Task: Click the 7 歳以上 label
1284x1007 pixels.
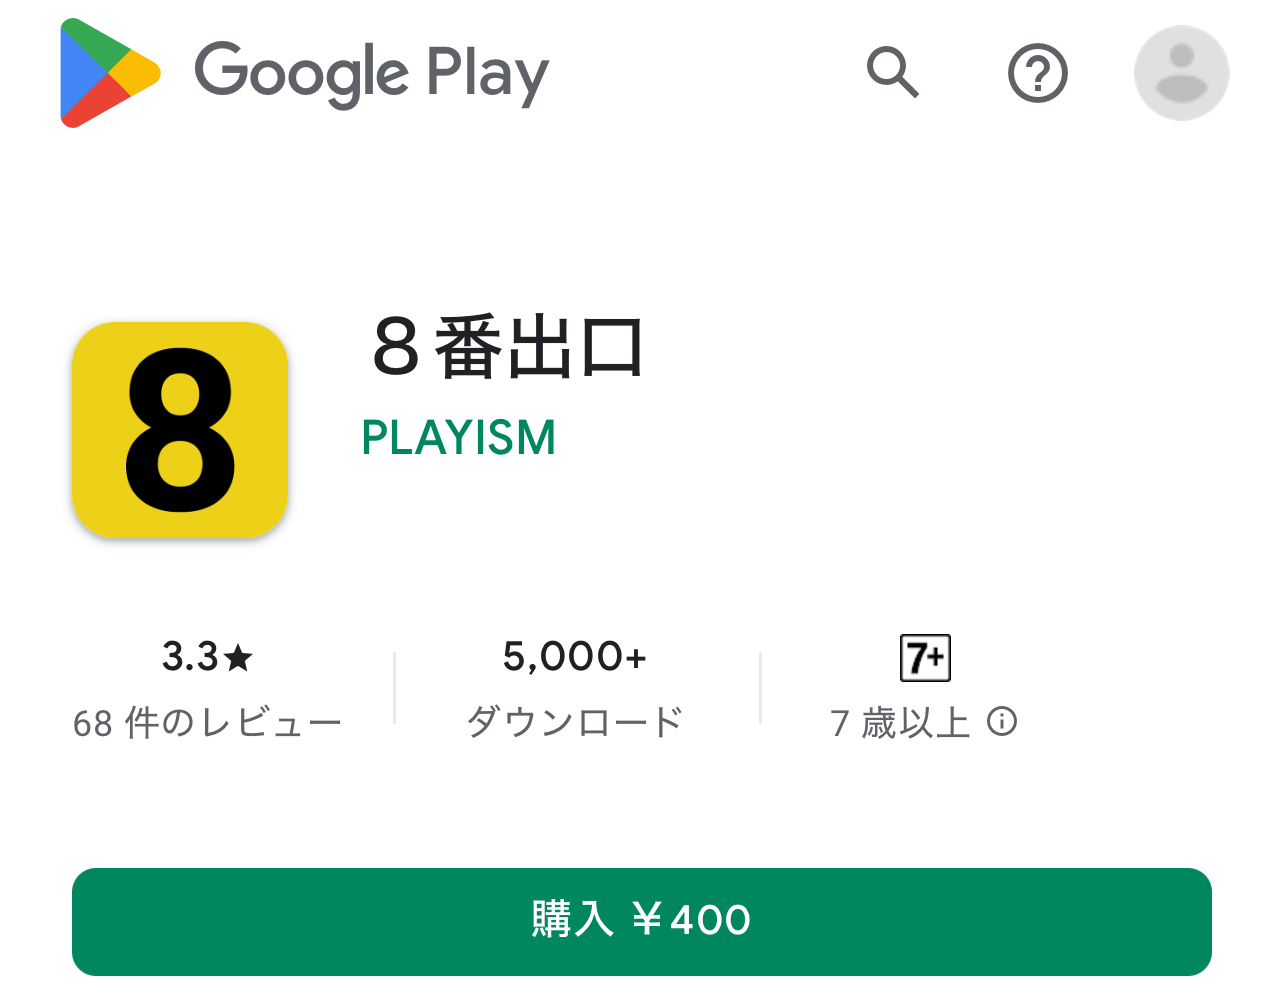Action: click(900, 722)
